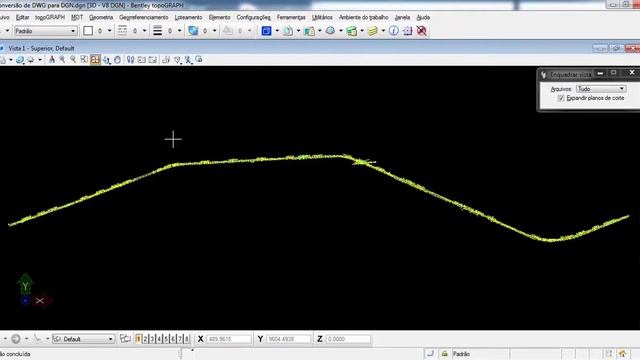Open the MDT menu
Image resolution: width=640 pixels, height=360 pixels.
tap(77, 17)
